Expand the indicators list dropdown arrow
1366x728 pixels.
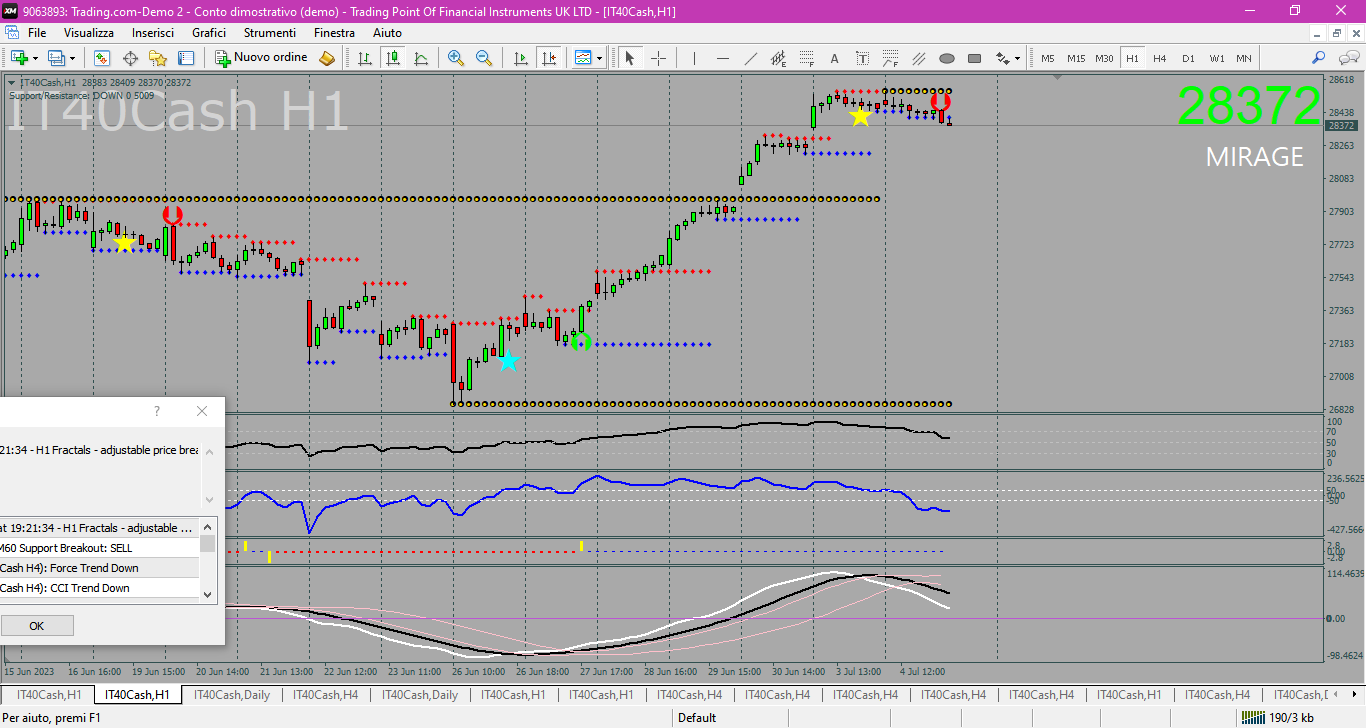point(599,58)
